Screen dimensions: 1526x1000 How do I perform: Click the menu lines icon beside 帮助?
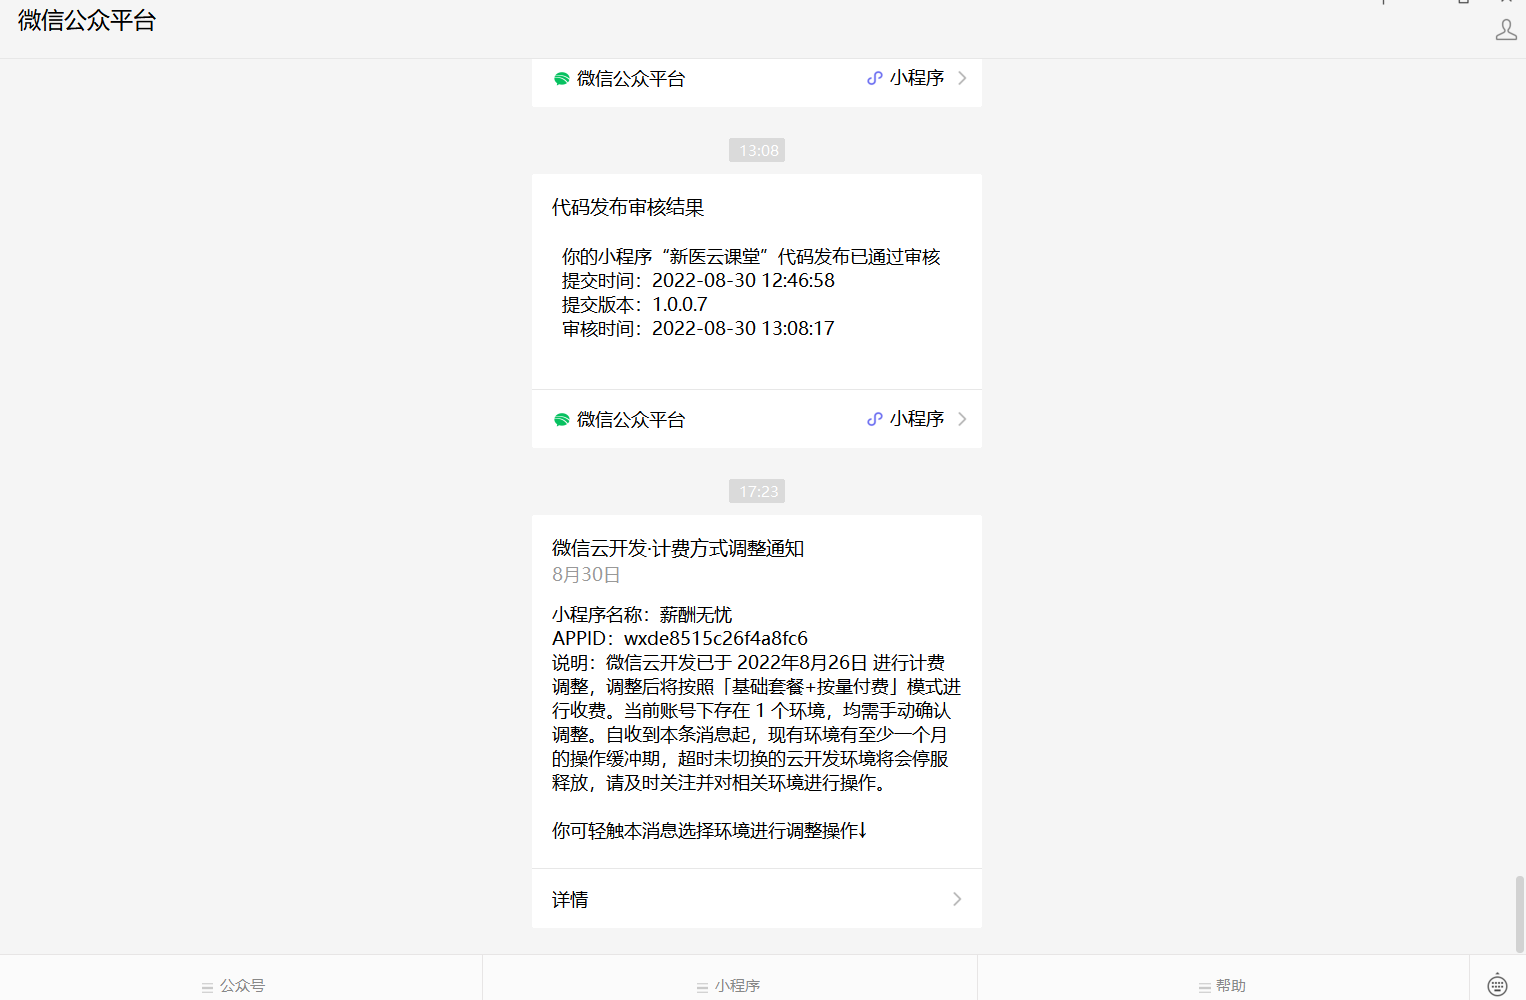click(1204, 987)
